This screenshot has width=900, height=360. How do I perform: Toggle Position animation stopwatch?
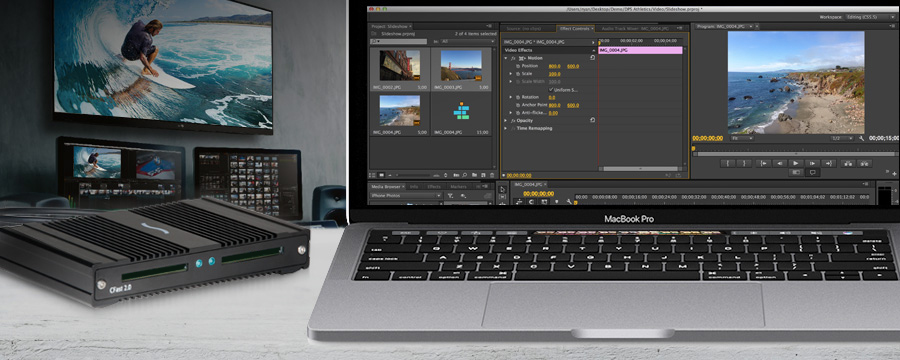518,66
